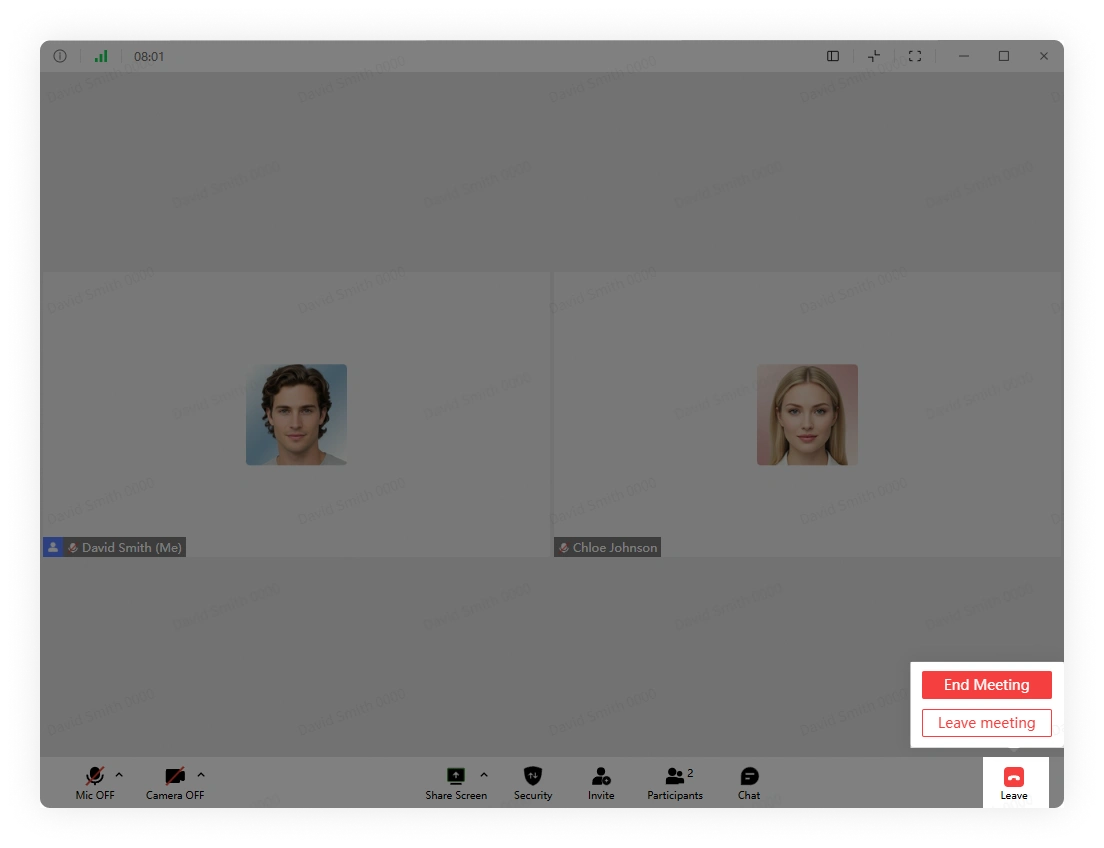Maximize the meeting window
The image size is (1104, 848).
click(x=1004, y=56)
